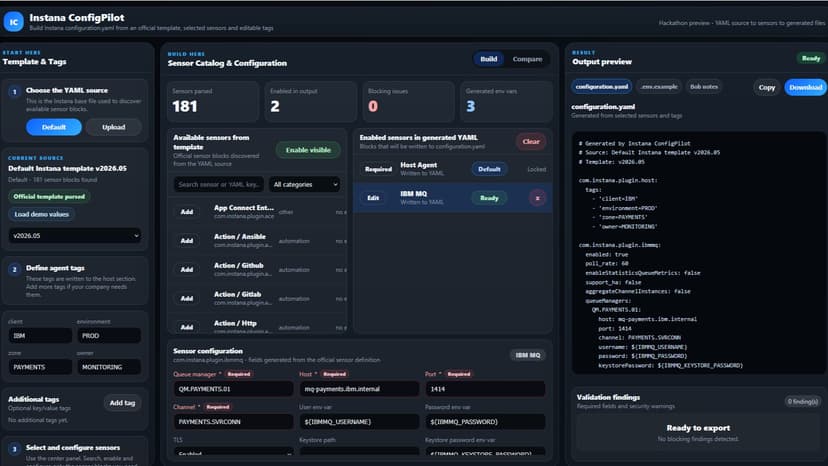The image size is (828, 466).
Task: Open the template version v2026.05 dropdown
Action: point(75,236)
